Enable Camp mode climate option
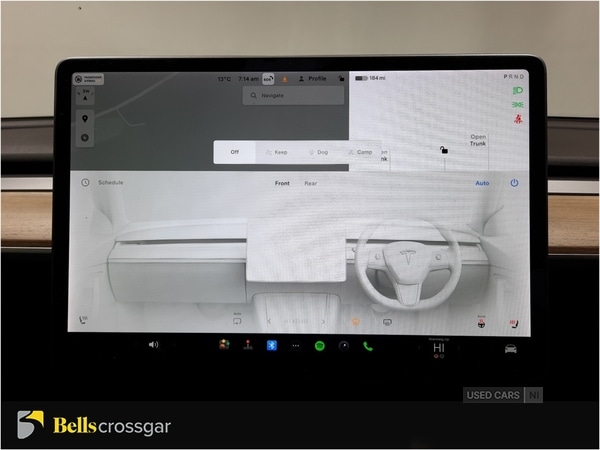The image size is (600, 450). pyautogui.click(x=360, y=152)
